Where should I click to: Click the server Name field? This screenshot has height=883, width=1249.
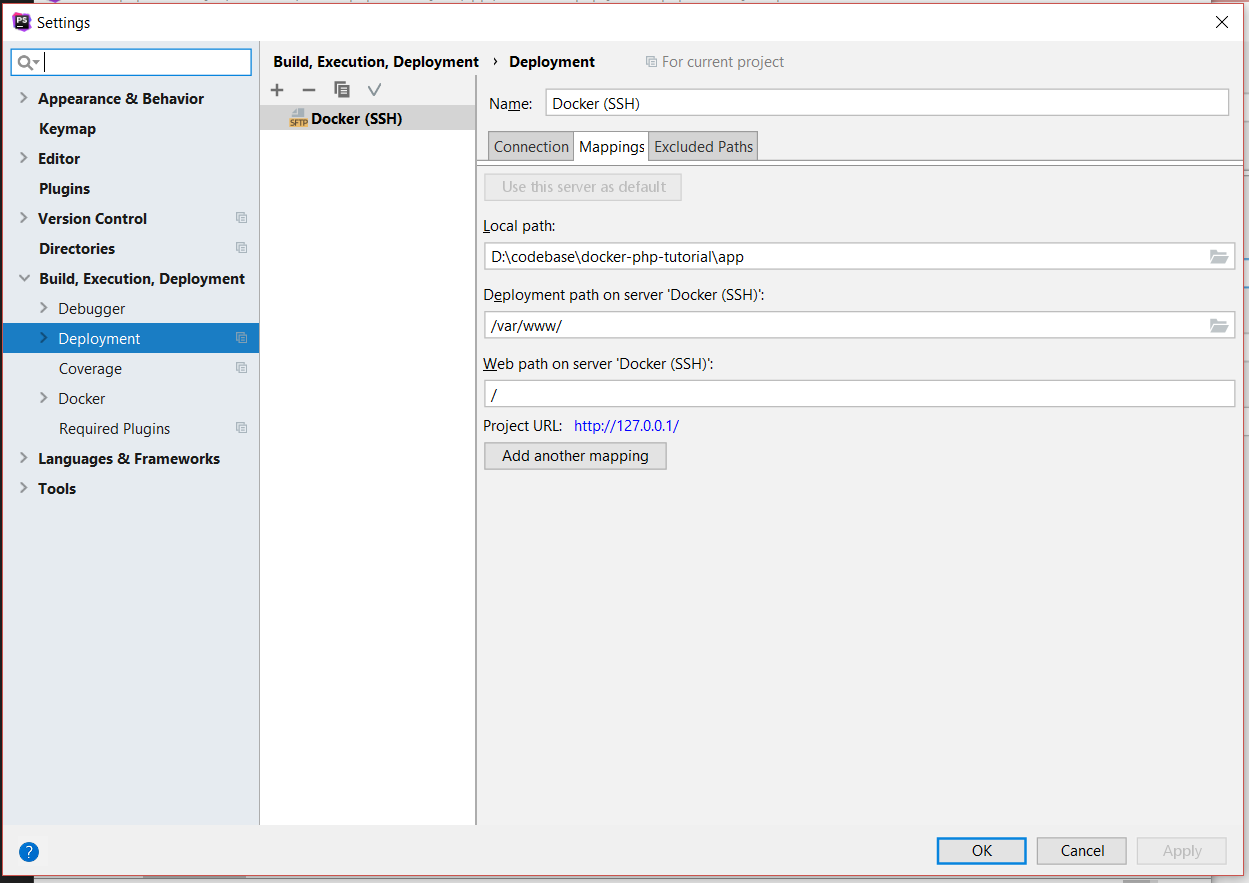(x=887, y=103)
